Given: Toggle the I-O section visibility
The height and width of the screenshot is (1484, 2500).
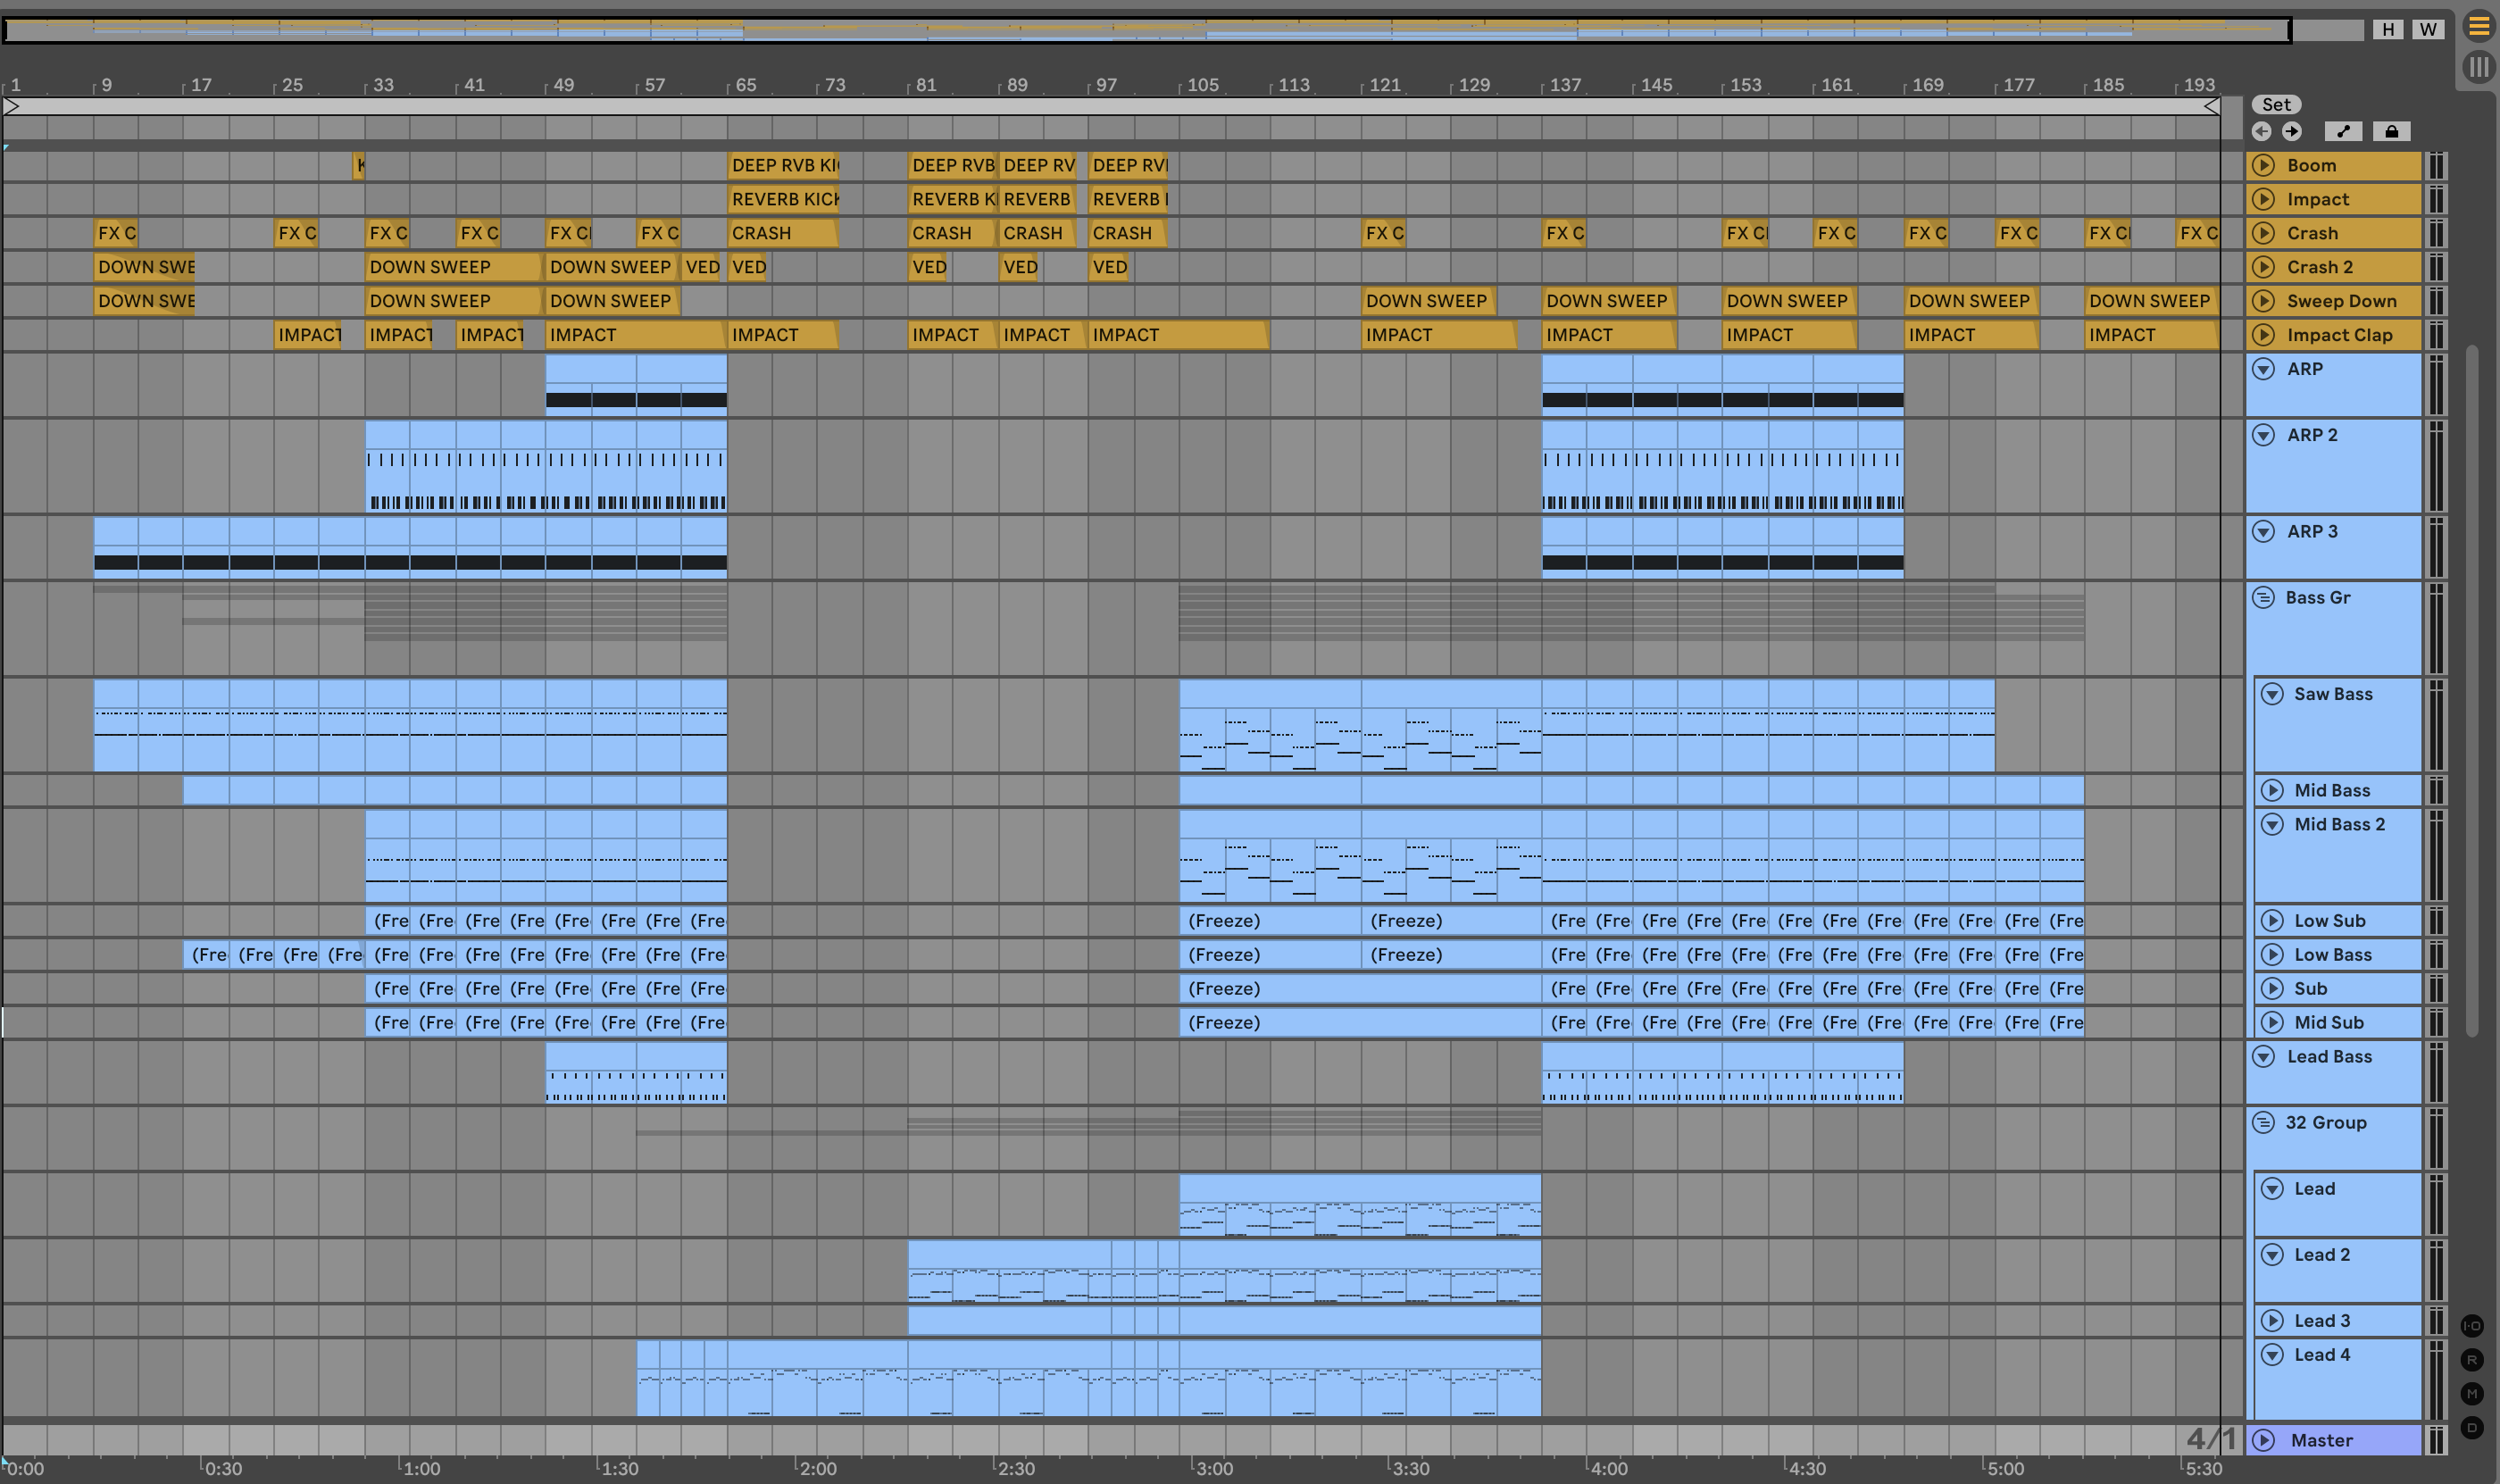Looking at the screenshot, I should click(x=2472, y=1326).
